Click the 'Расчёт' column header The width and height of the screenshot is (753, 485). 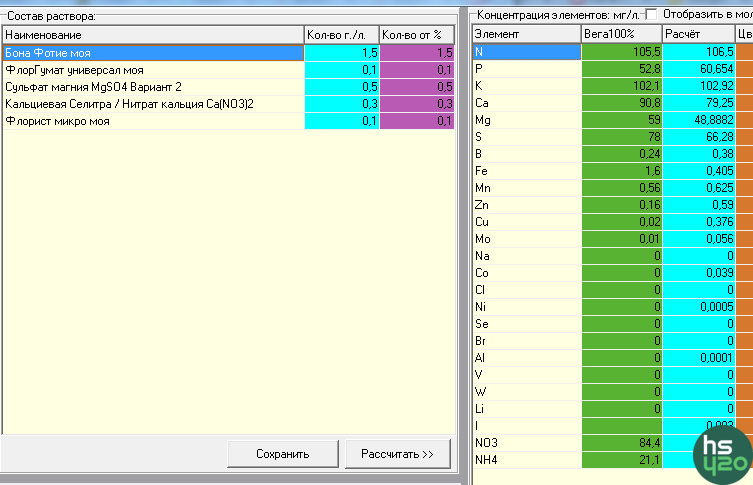pos(698,34)
